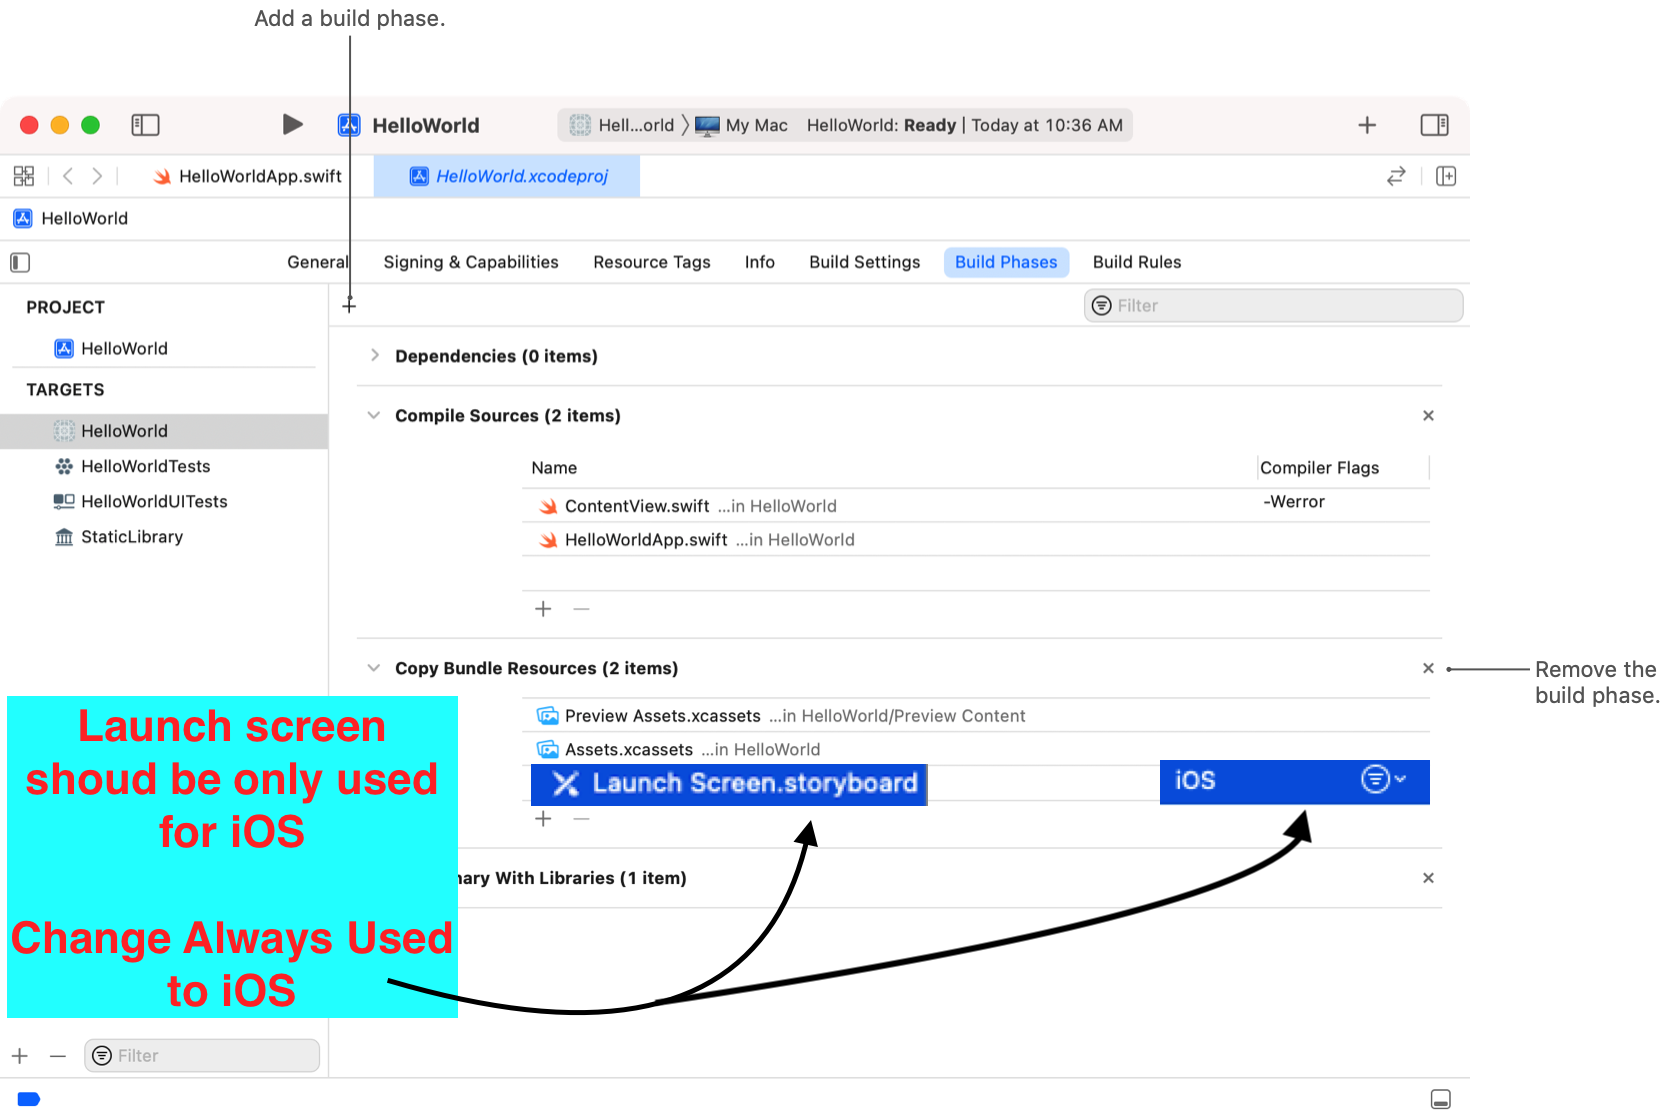Add a file to Compile Sources
This screenshot has height=1120, width=1666.
[543, 609]
